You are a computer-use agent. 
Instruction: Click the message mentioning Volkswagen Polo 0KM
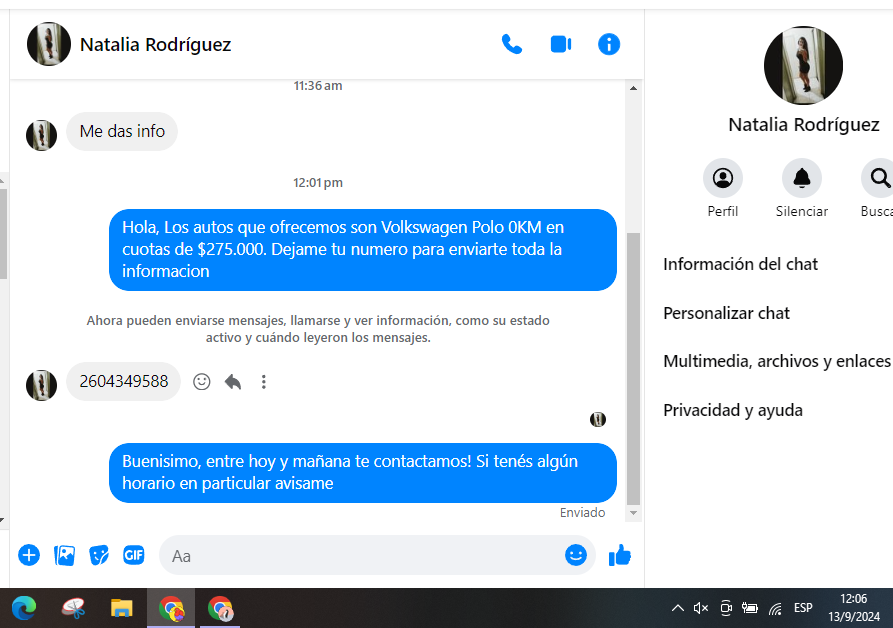363,249
